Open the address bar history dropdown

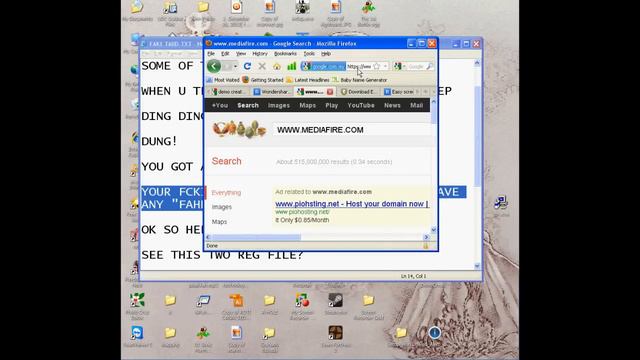(x=385, y=66)
